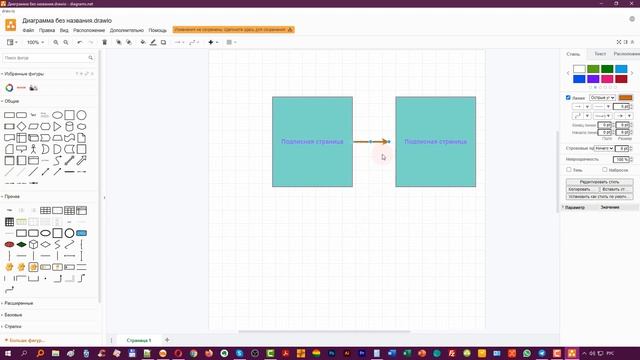Open the line style dropdown next to Линия
640x360 pixels.
point(602,98)
